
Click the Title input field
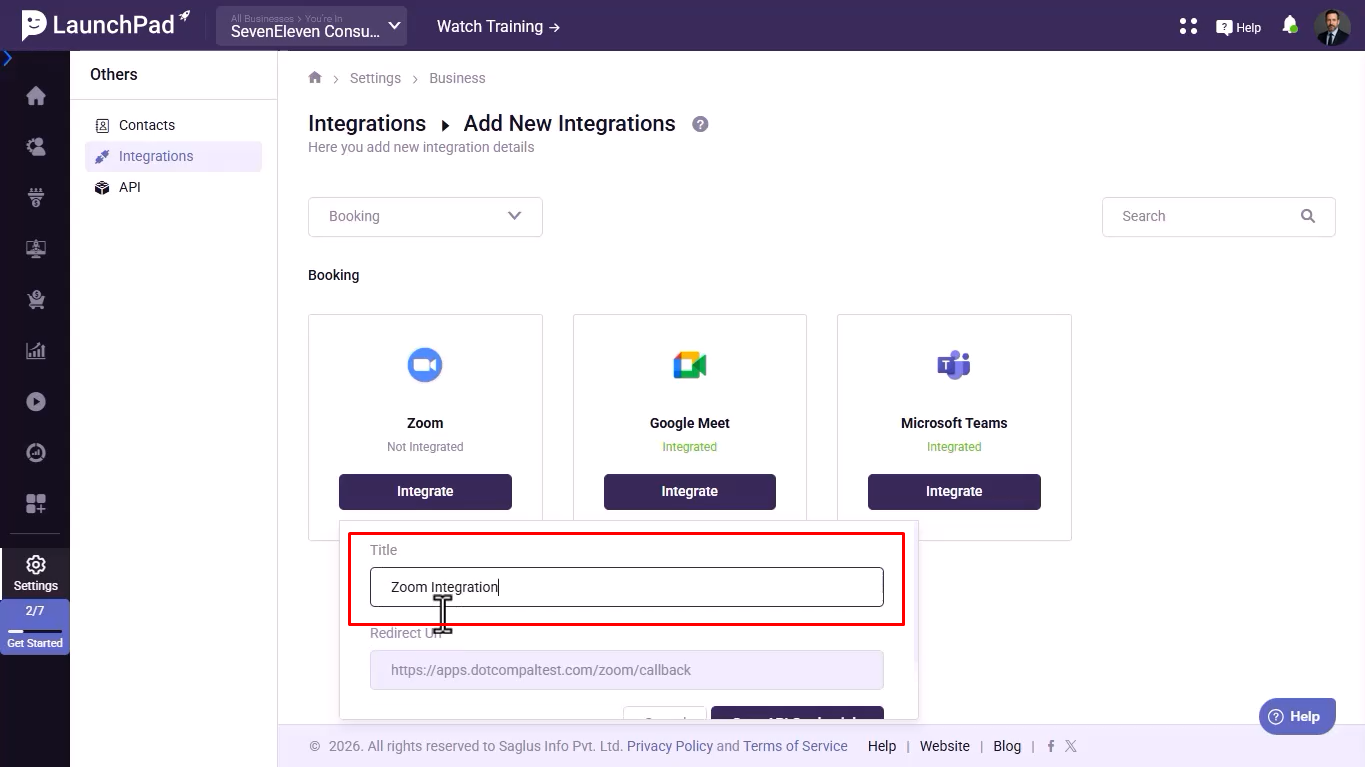[x=626, y=587]
